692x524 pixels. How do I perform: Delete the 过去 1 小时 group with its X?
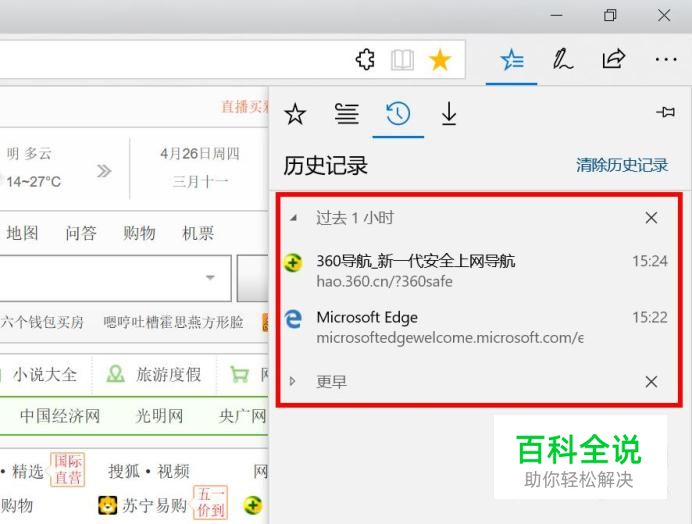[x=651, y=218]
